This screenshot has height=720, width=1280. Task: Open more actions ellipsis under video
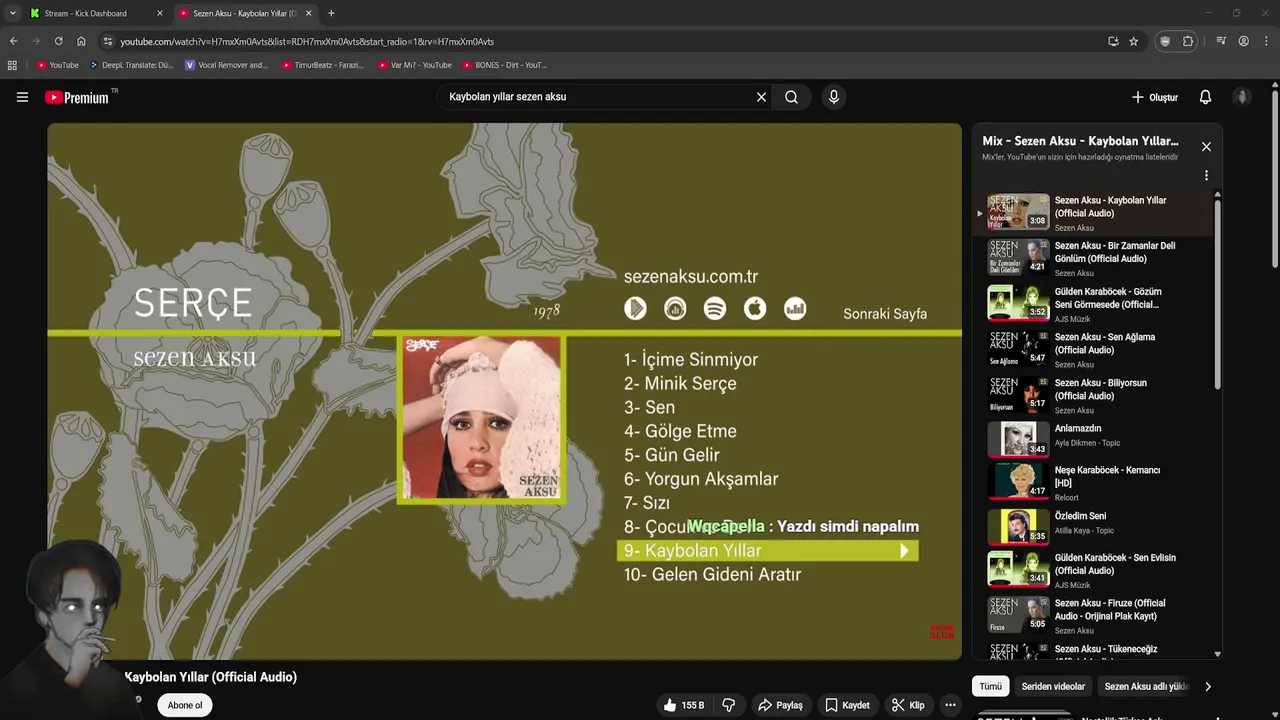950,705
